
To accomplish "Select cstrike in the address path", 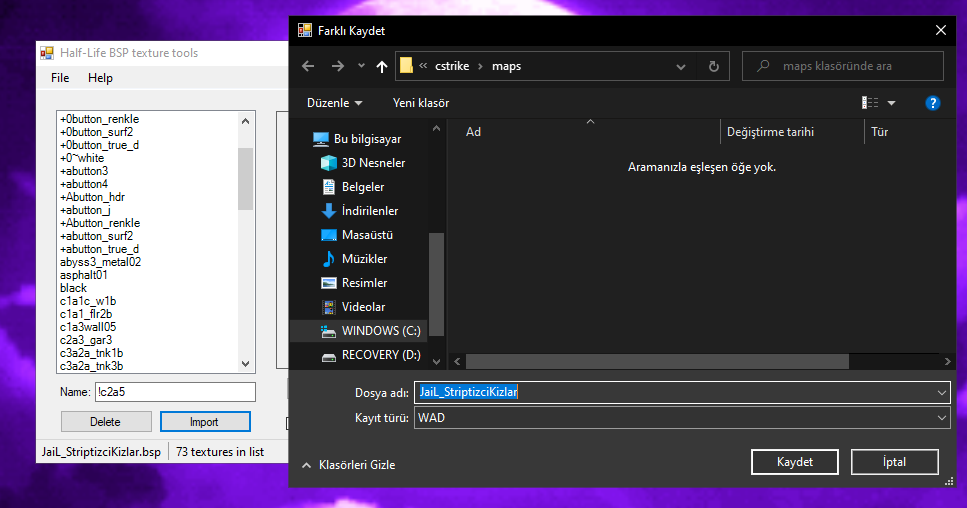I will [452, 66].
